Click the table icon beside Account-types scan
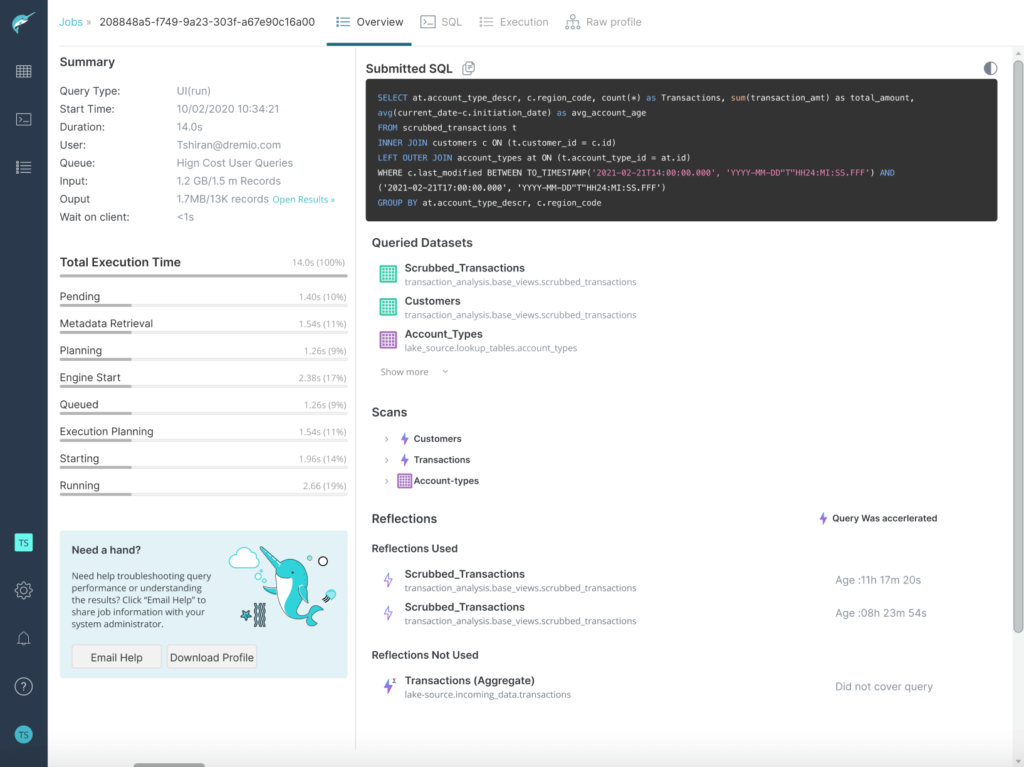 click(404, 481)
